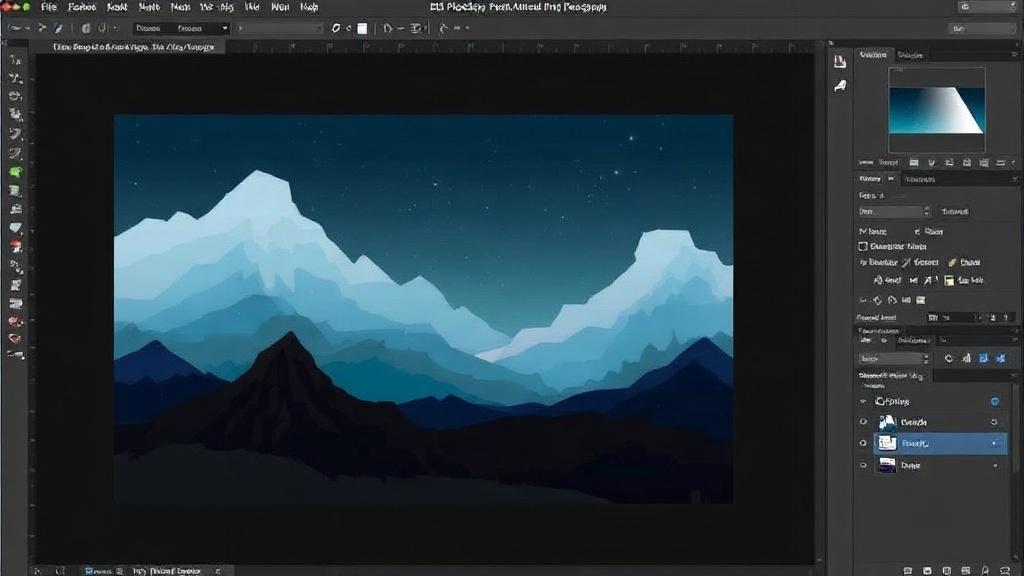Click the gradient preview thumbnail in the top-right panel

point(936,110)
